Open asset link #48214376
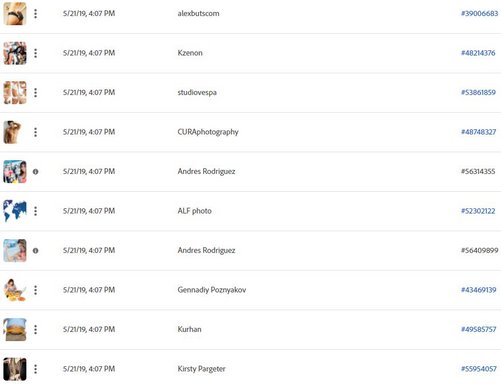The height and width of the screenshot is (384, 501). (478, 53)
